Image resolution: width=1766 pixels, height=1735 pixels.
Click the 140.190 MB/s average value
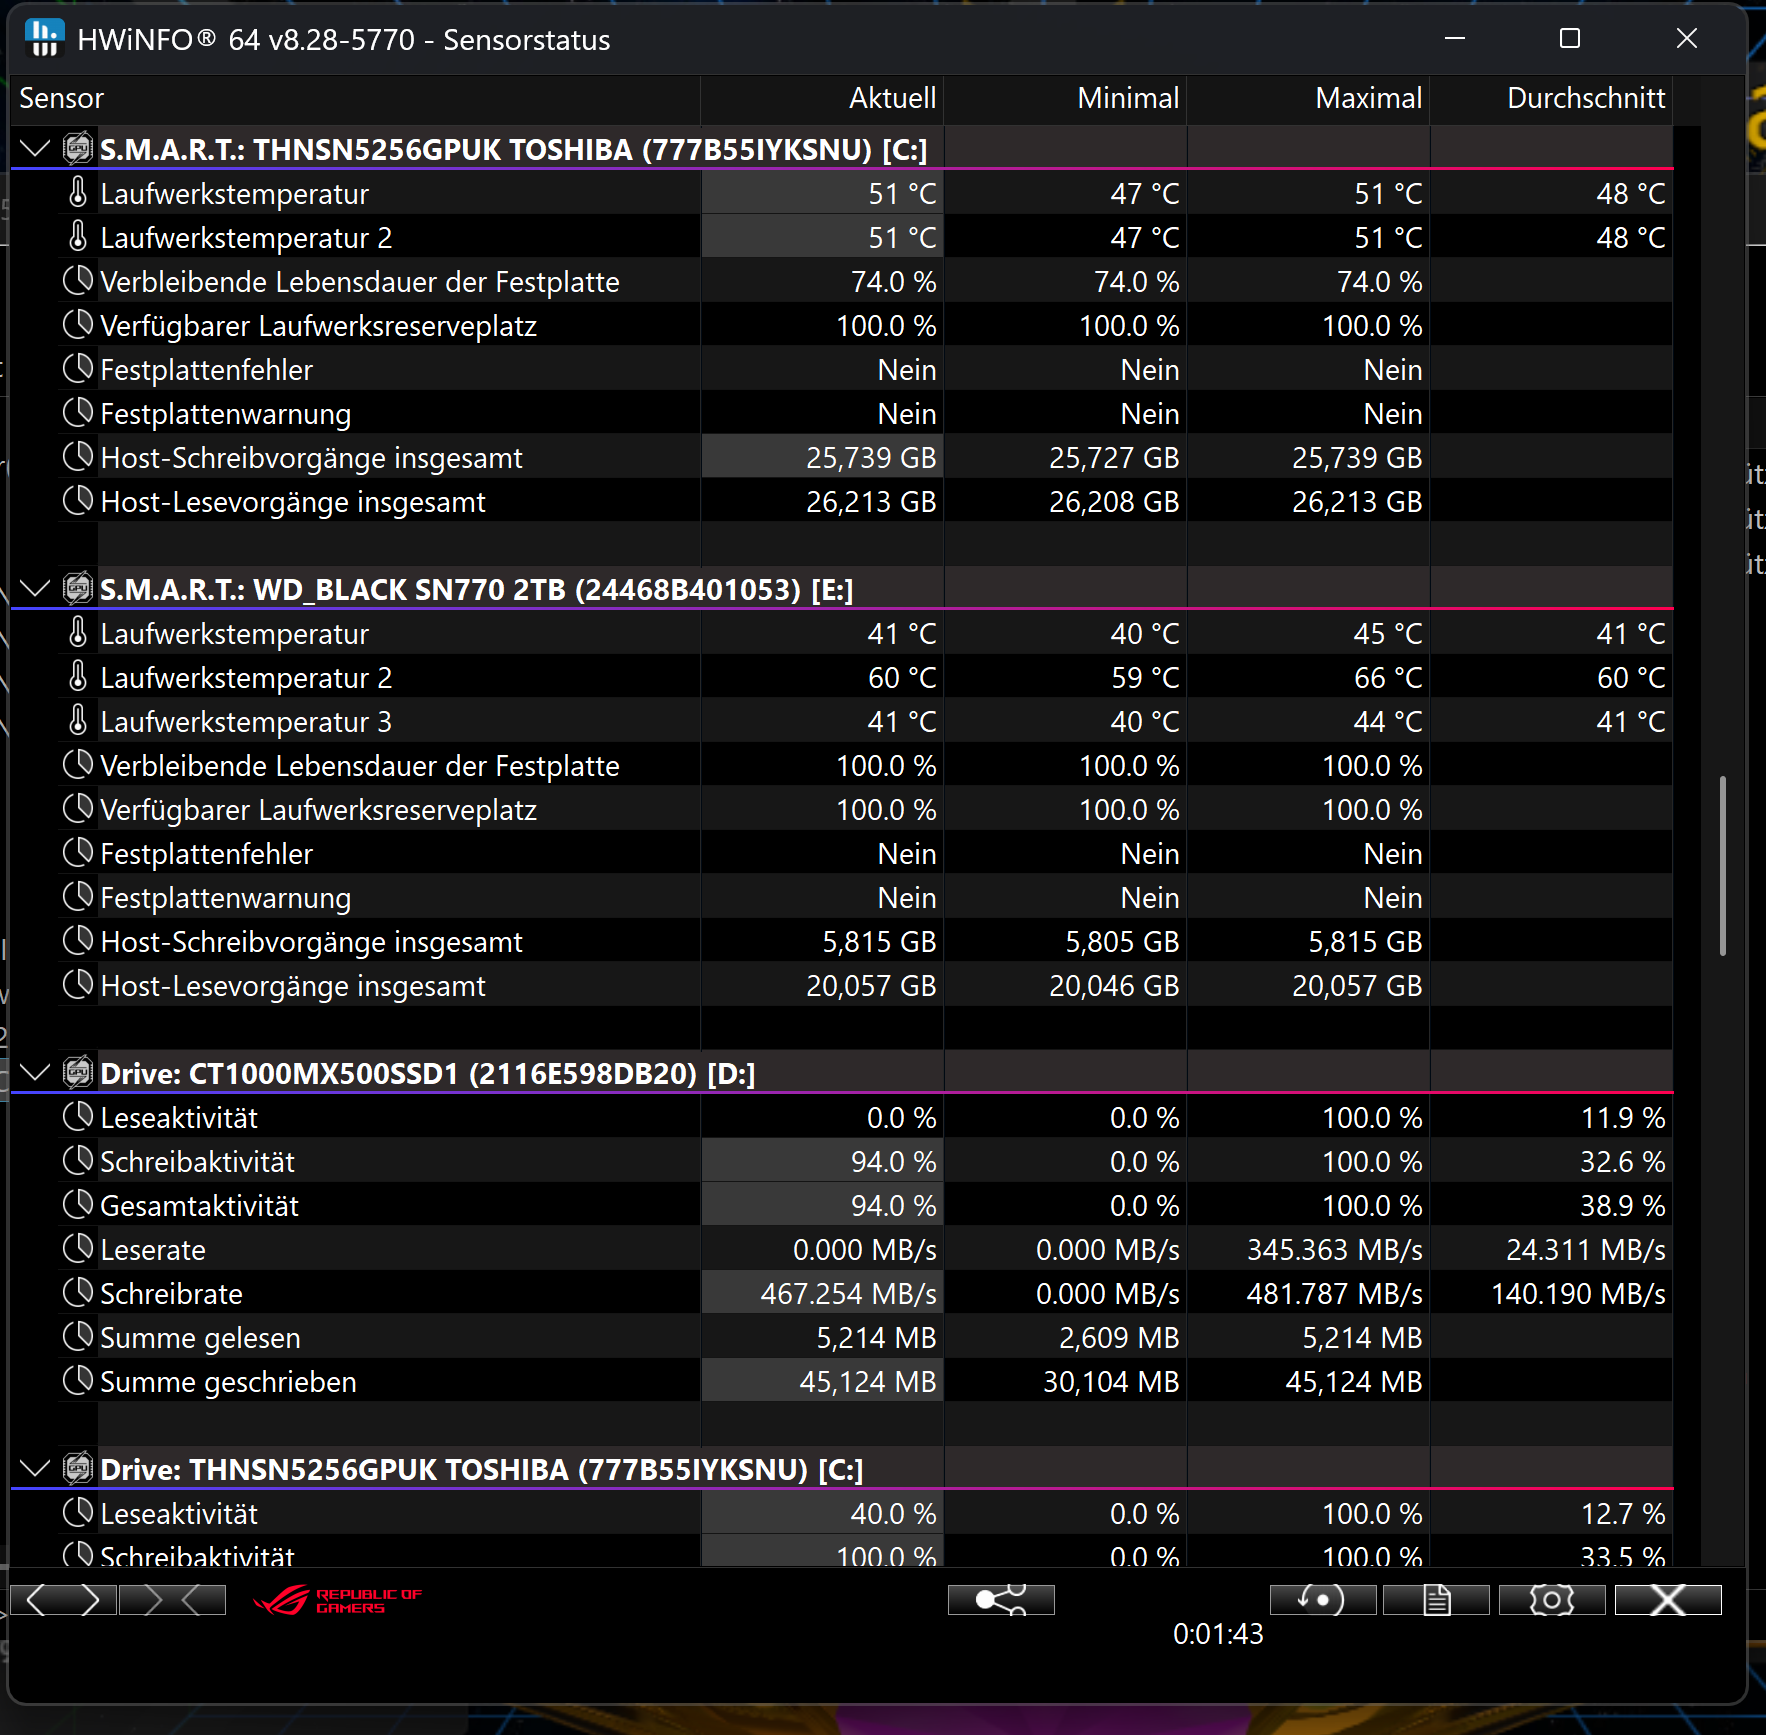1551,1294
